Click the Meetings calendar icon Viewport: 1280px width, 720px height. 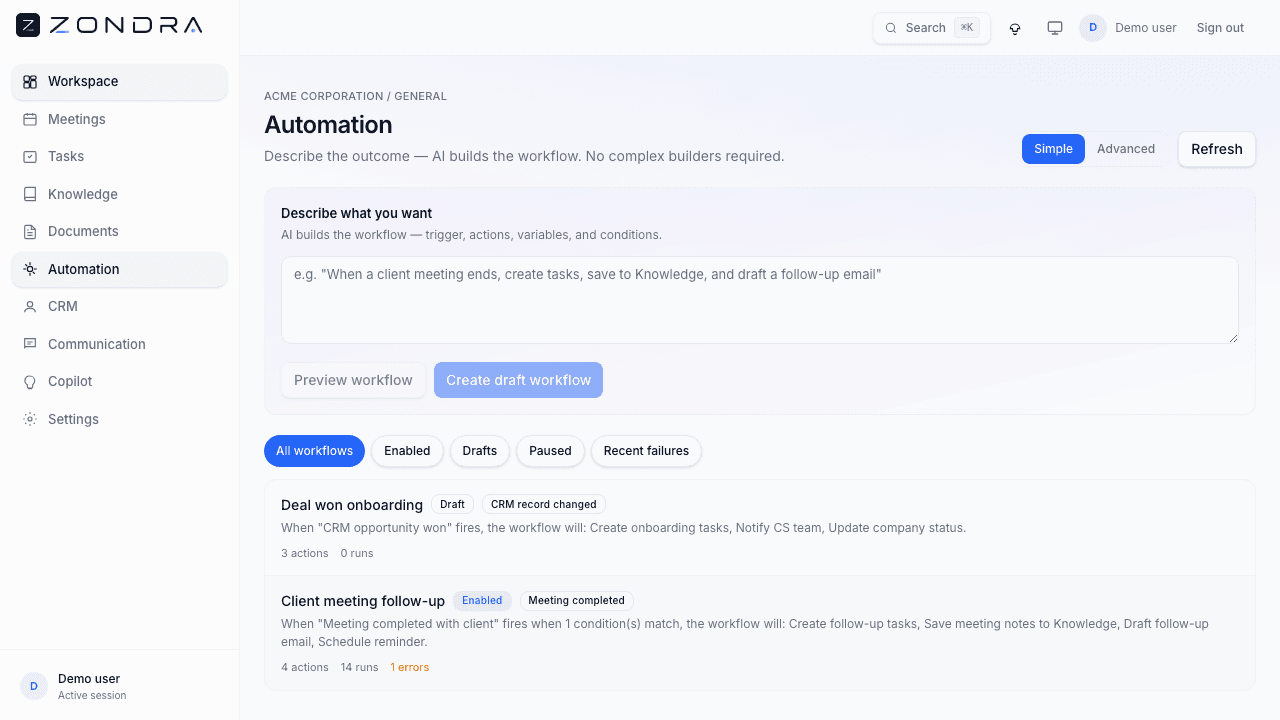pos(30,119)
